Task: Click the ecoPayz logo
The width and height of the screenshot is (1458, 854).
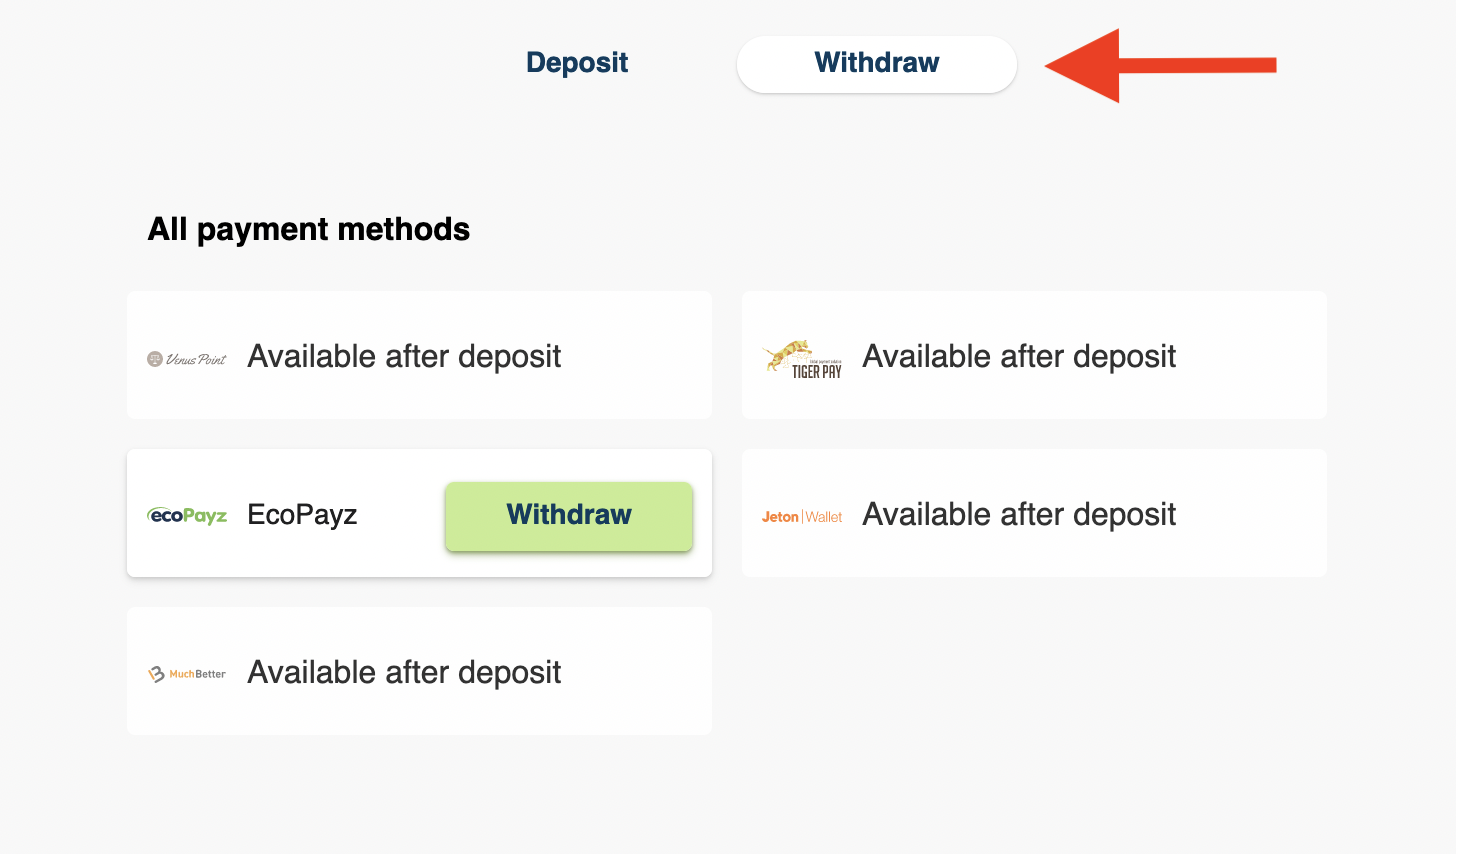Action: [x=187, y=515]
